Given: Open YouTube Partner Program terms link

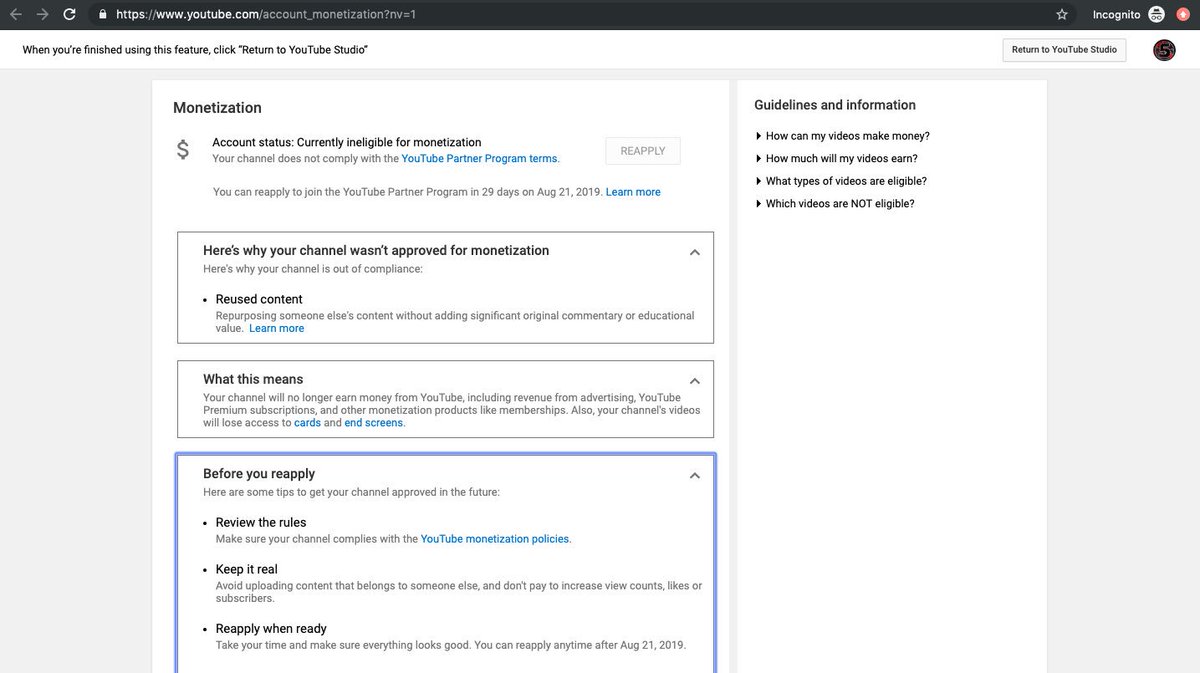Looking at the screenshot, I should (x=479, y=158).
